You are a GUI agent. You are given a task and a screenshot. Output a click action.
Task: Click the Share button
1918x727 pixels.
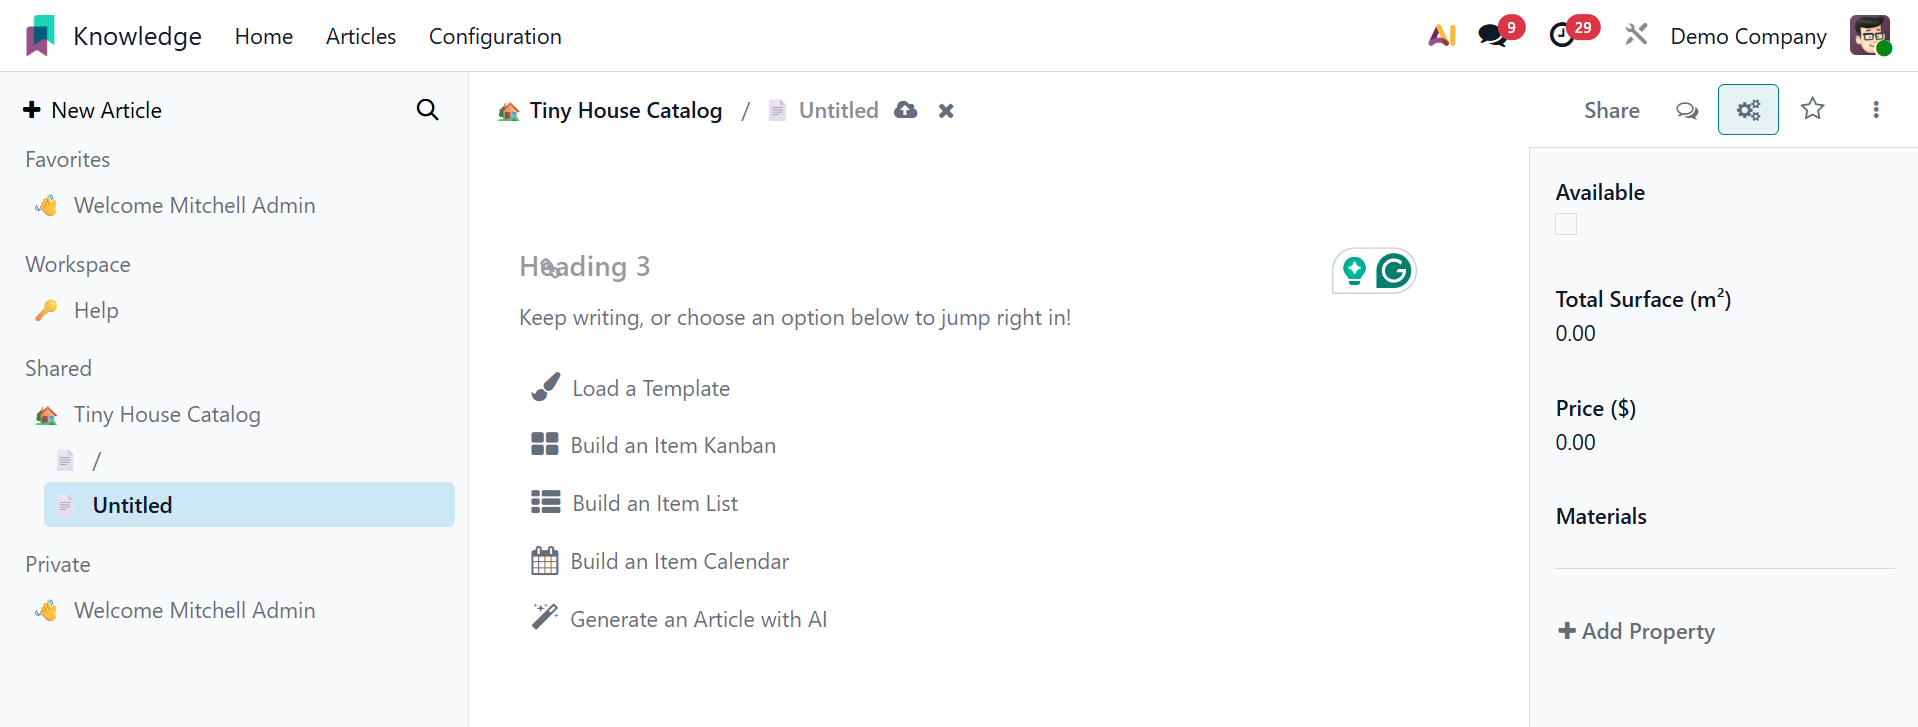pyautogui.click(x=1611, y=110)
